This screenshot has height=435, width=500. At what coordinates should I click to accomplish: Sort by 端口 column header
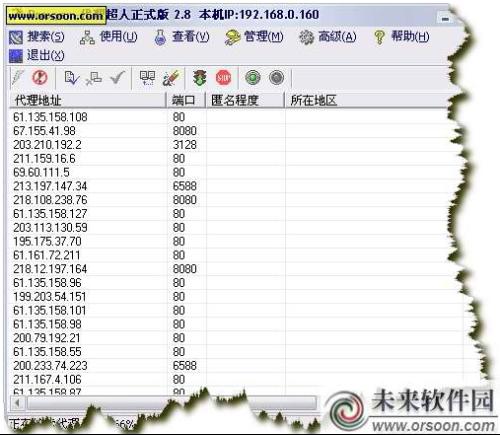(186, 100)
